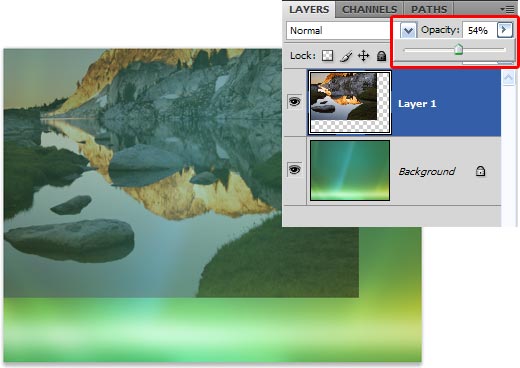The image size is (520, 368).
Task: Click the Opacity slider arrow button
Action: click(x=505, y=30)
